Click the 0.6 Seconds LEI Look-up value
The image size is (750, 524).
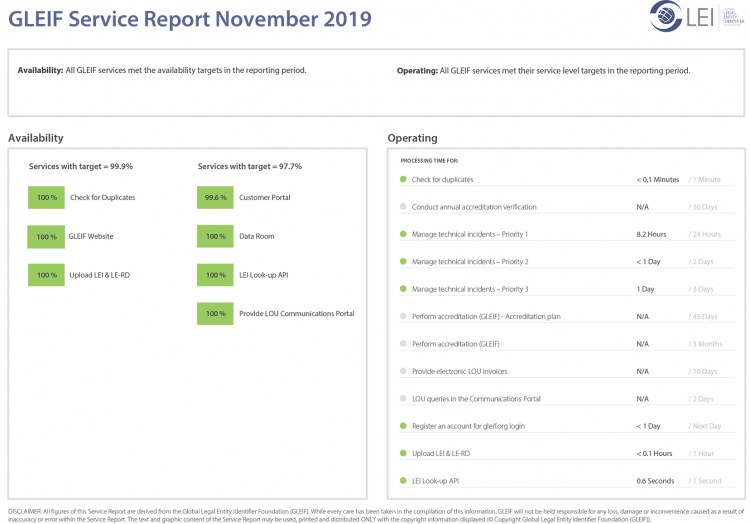(655, 481)
